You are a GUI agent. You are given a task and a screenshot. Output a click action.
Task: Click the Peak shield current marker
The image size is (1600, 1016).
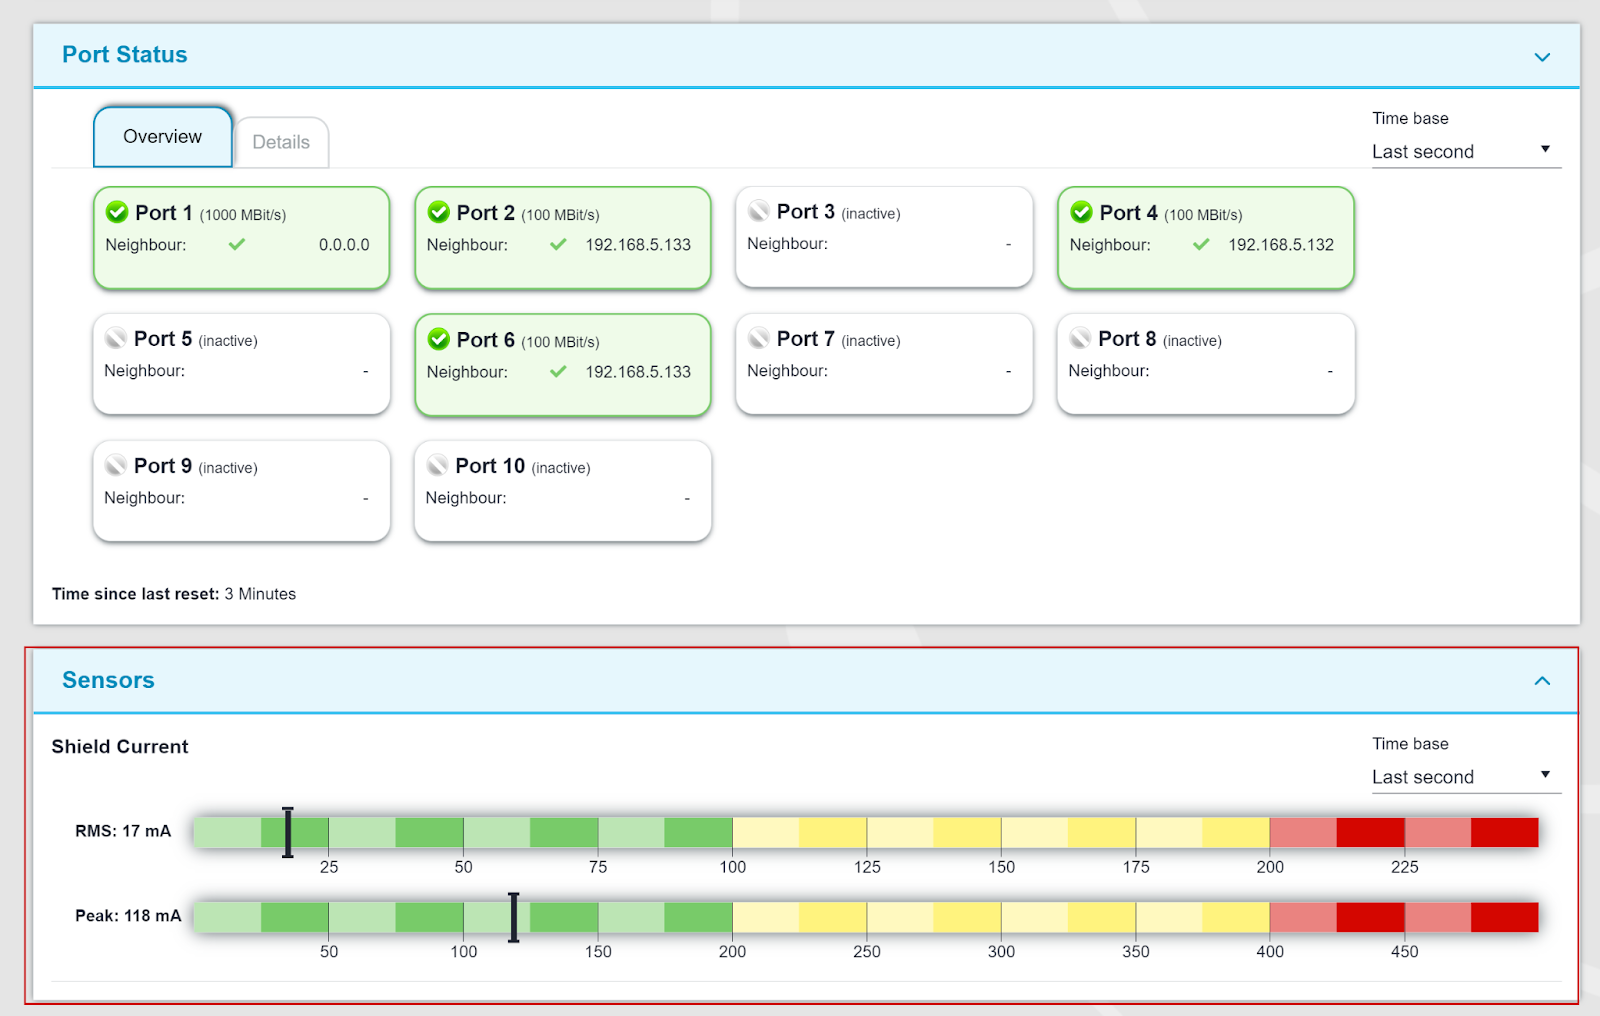[x=514, y=917]
